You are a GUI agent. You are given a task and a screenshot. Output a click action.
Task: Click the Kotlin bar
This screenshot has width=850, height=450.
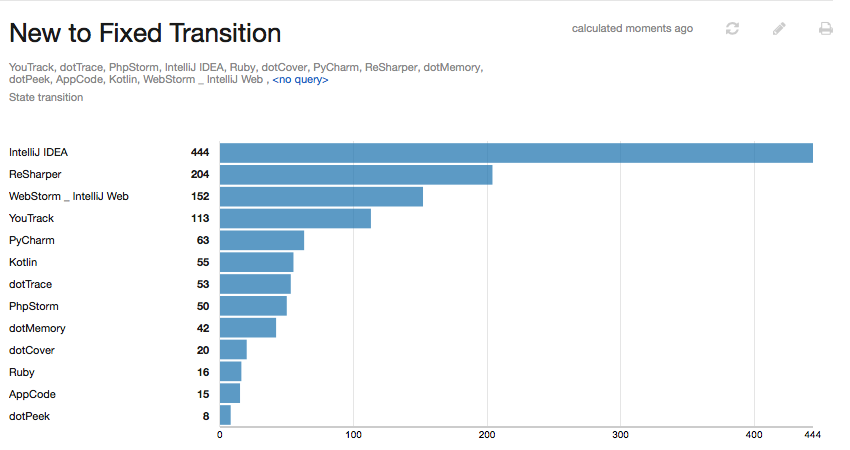(257, 263)
